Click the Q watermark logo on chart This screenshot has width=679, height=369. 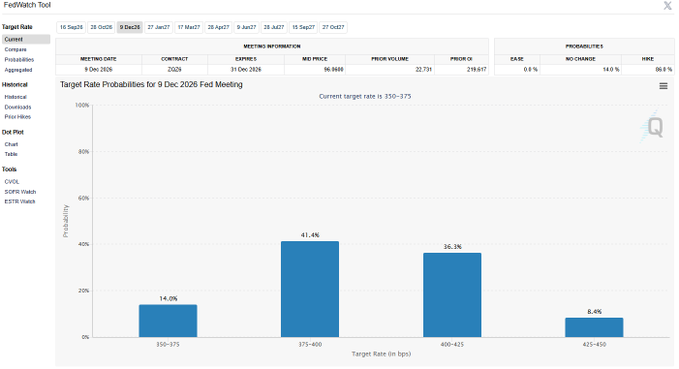pyautogui.click(x=652, y=126)
